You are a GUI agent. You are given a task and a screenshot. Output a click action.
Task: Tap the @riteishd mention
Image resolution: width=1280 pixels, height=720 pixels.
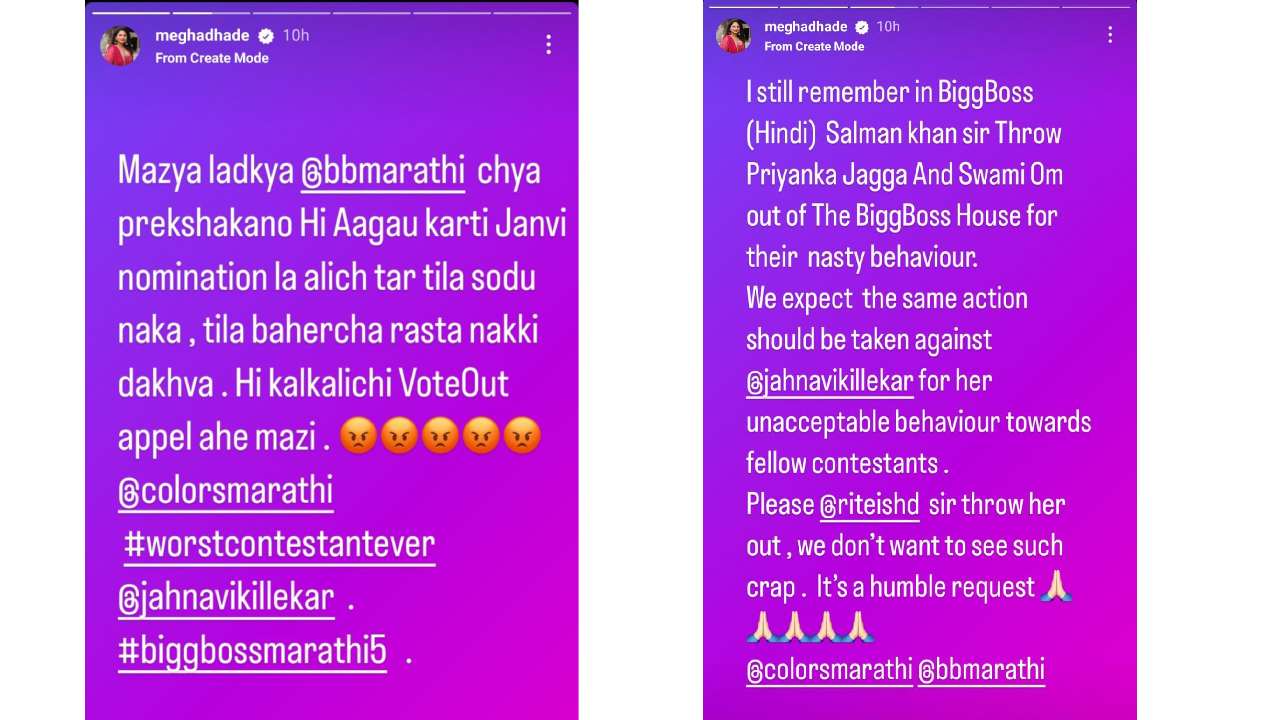click(870, 505)
